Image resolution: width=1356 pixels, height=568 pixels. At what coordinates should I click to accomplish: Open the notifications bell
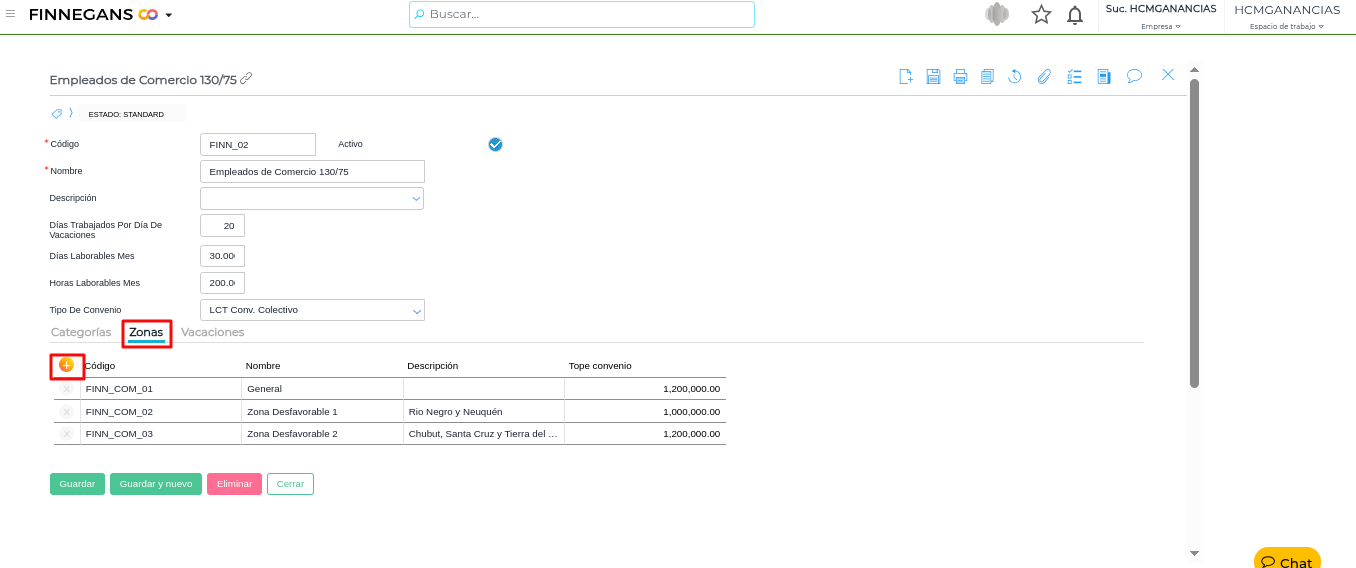1075,15
